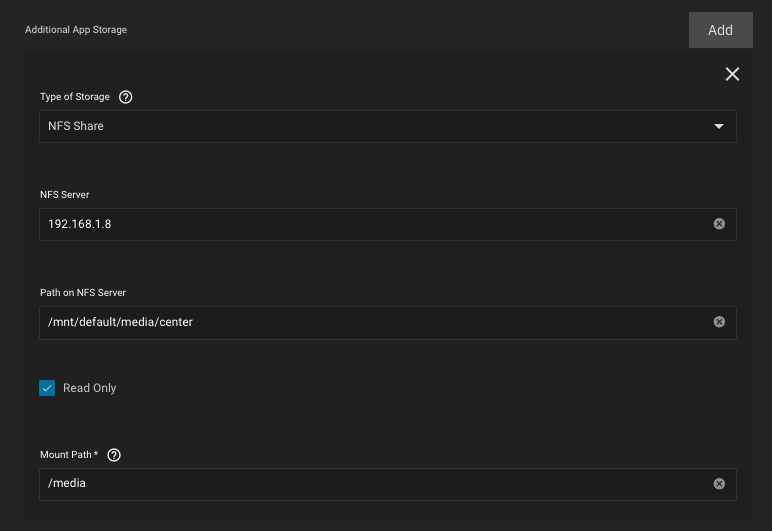The height and width of the screenshot is (531, 772).
Task: Remove this storage entry with the X icon
Action: (x=732, y=74)
